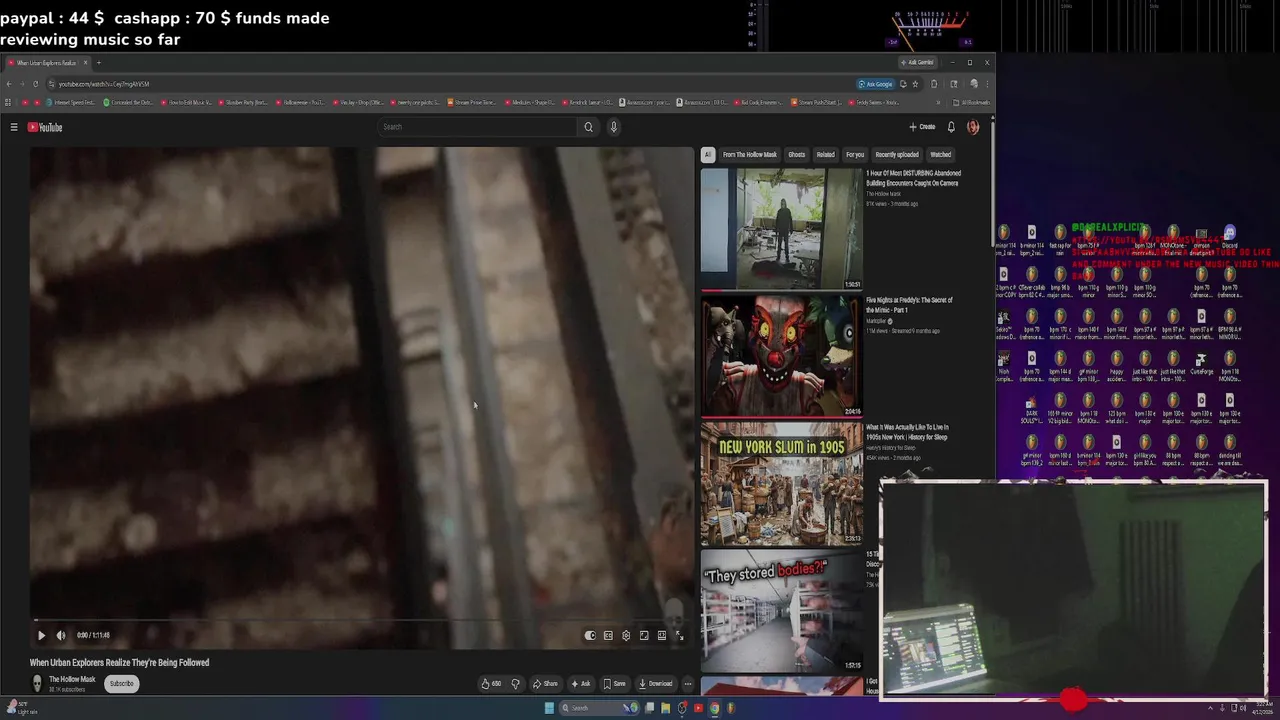Viewport: 1280px width, 720px height.
Task: Open the Five Nights at Freddy's thumbnail
Action: 781,356
